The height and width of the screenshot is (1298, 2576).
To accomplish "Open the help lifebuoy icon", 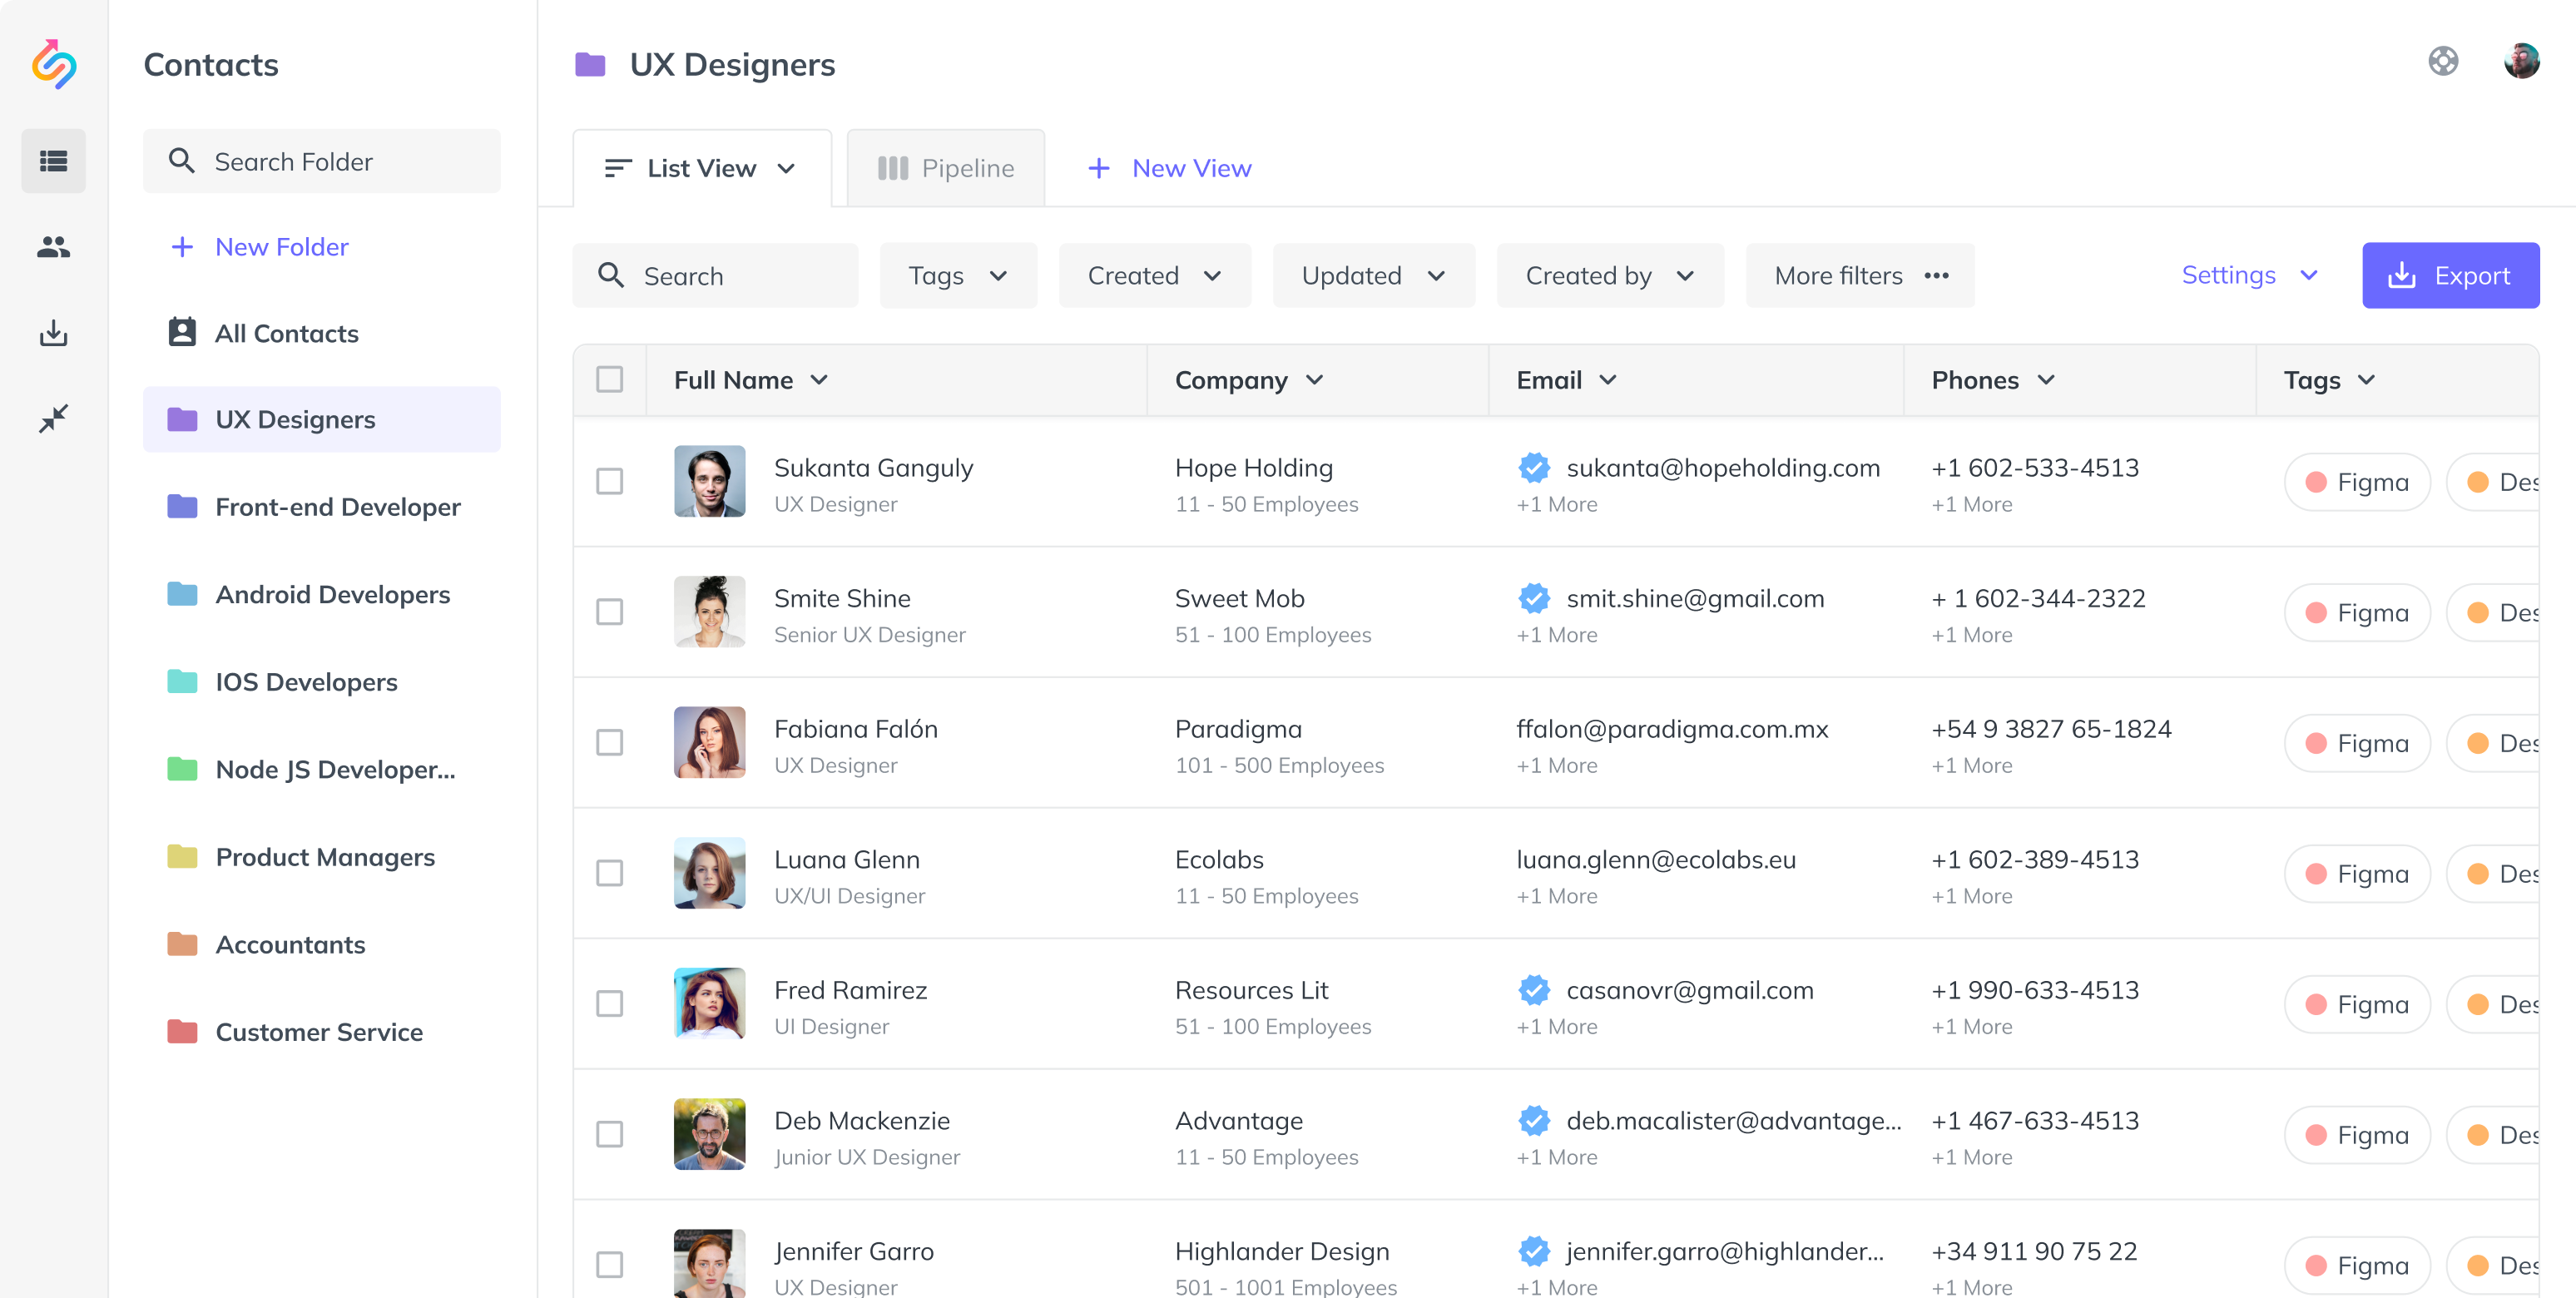I will coord(2442,62).
